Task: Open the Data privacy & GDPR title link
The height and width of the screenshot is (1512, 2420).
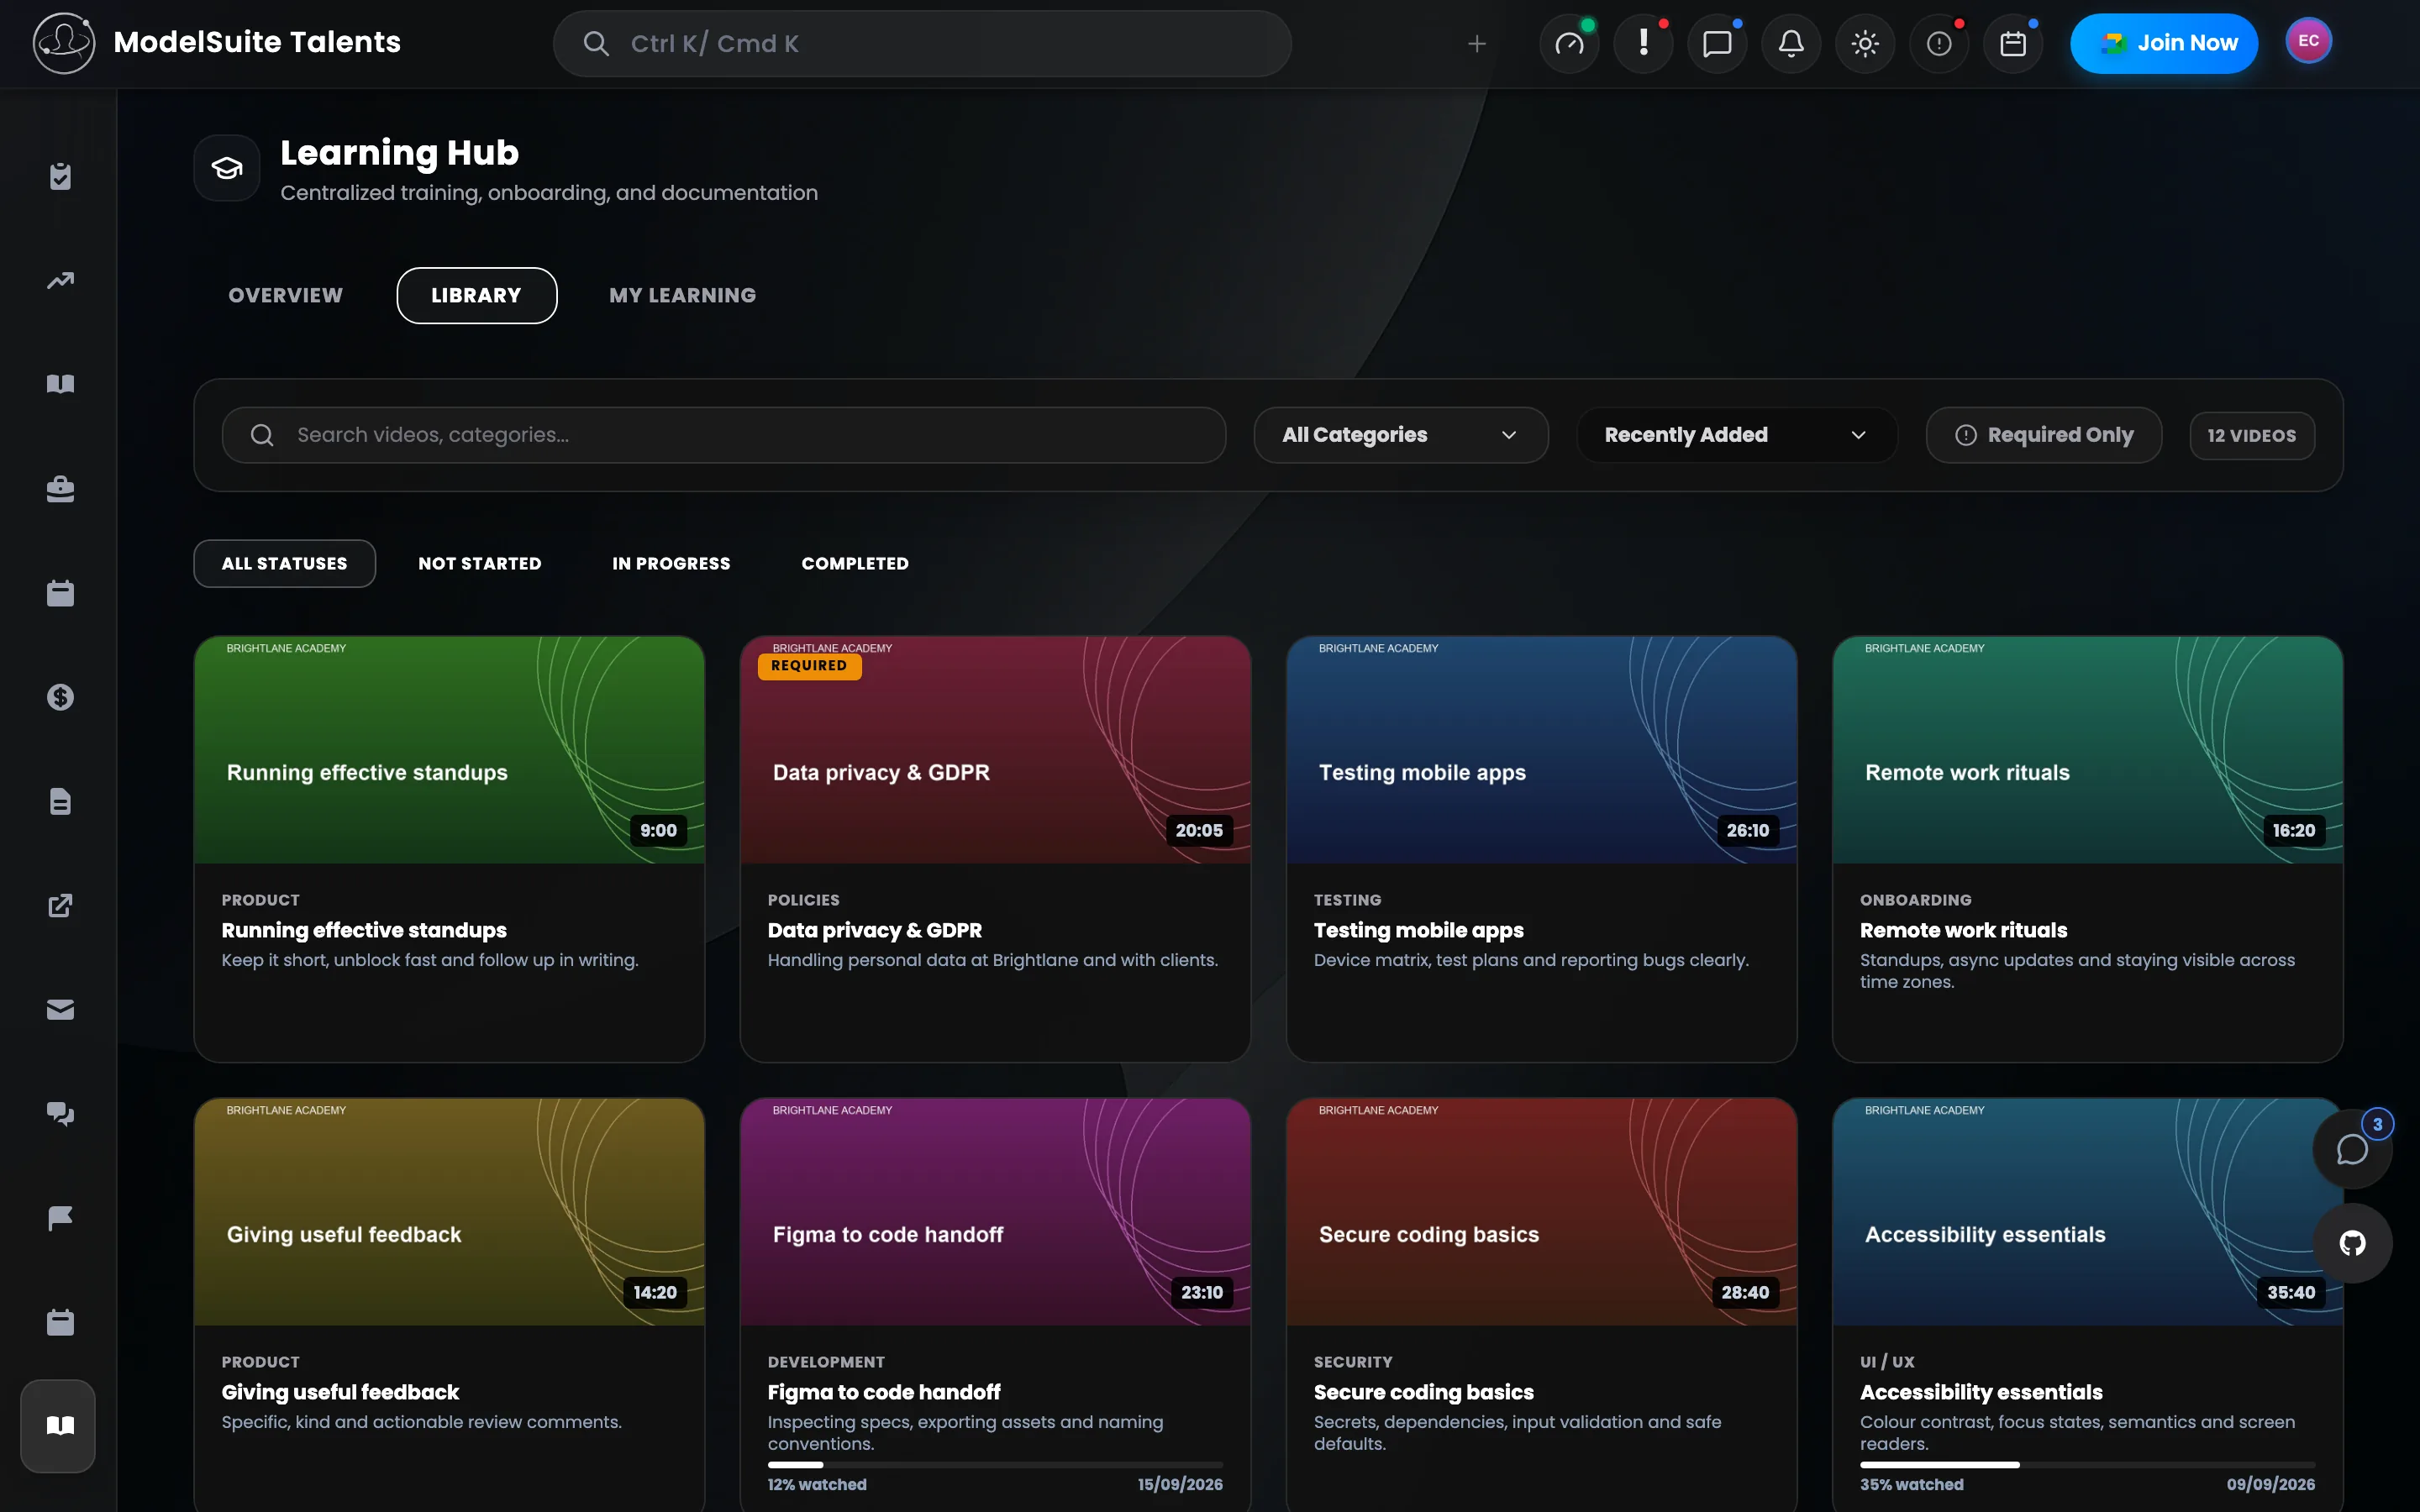Action: coord(875,930)
